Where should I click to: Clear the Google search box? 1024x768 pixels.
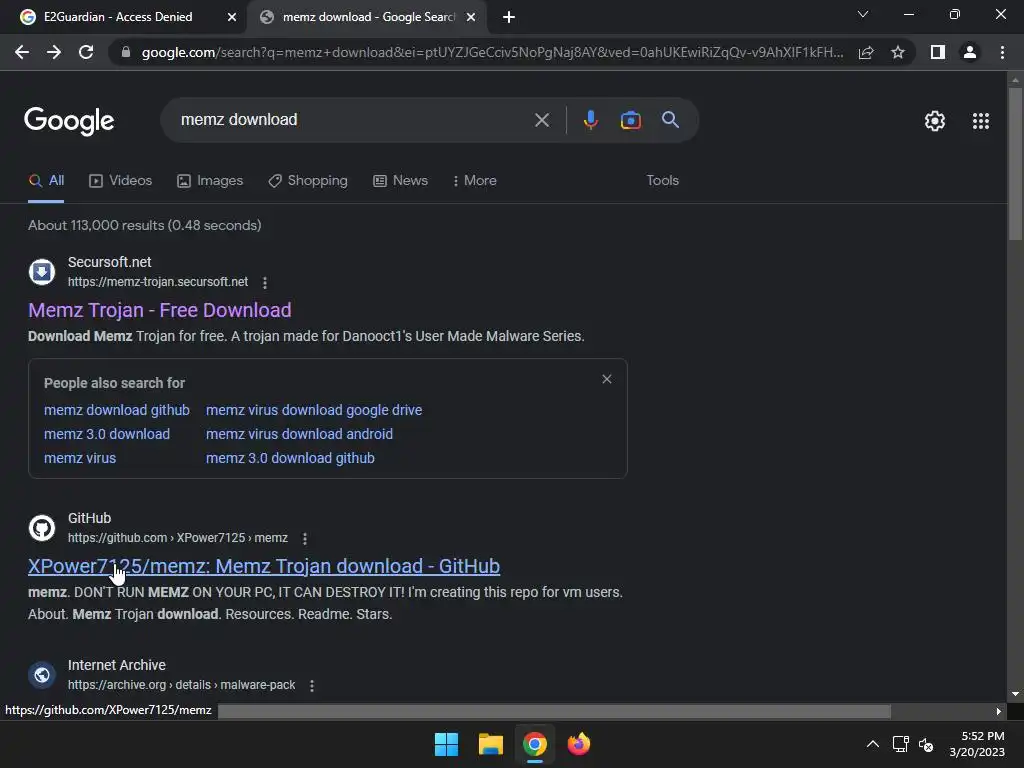(x=542, y=120)
